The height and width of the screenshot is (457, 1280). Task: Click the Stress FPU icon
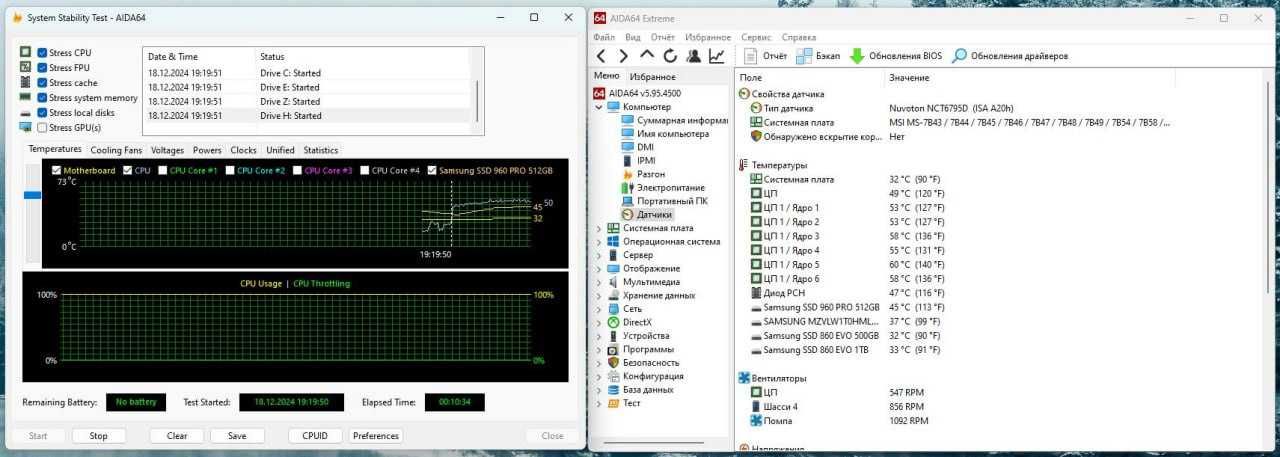25,67
